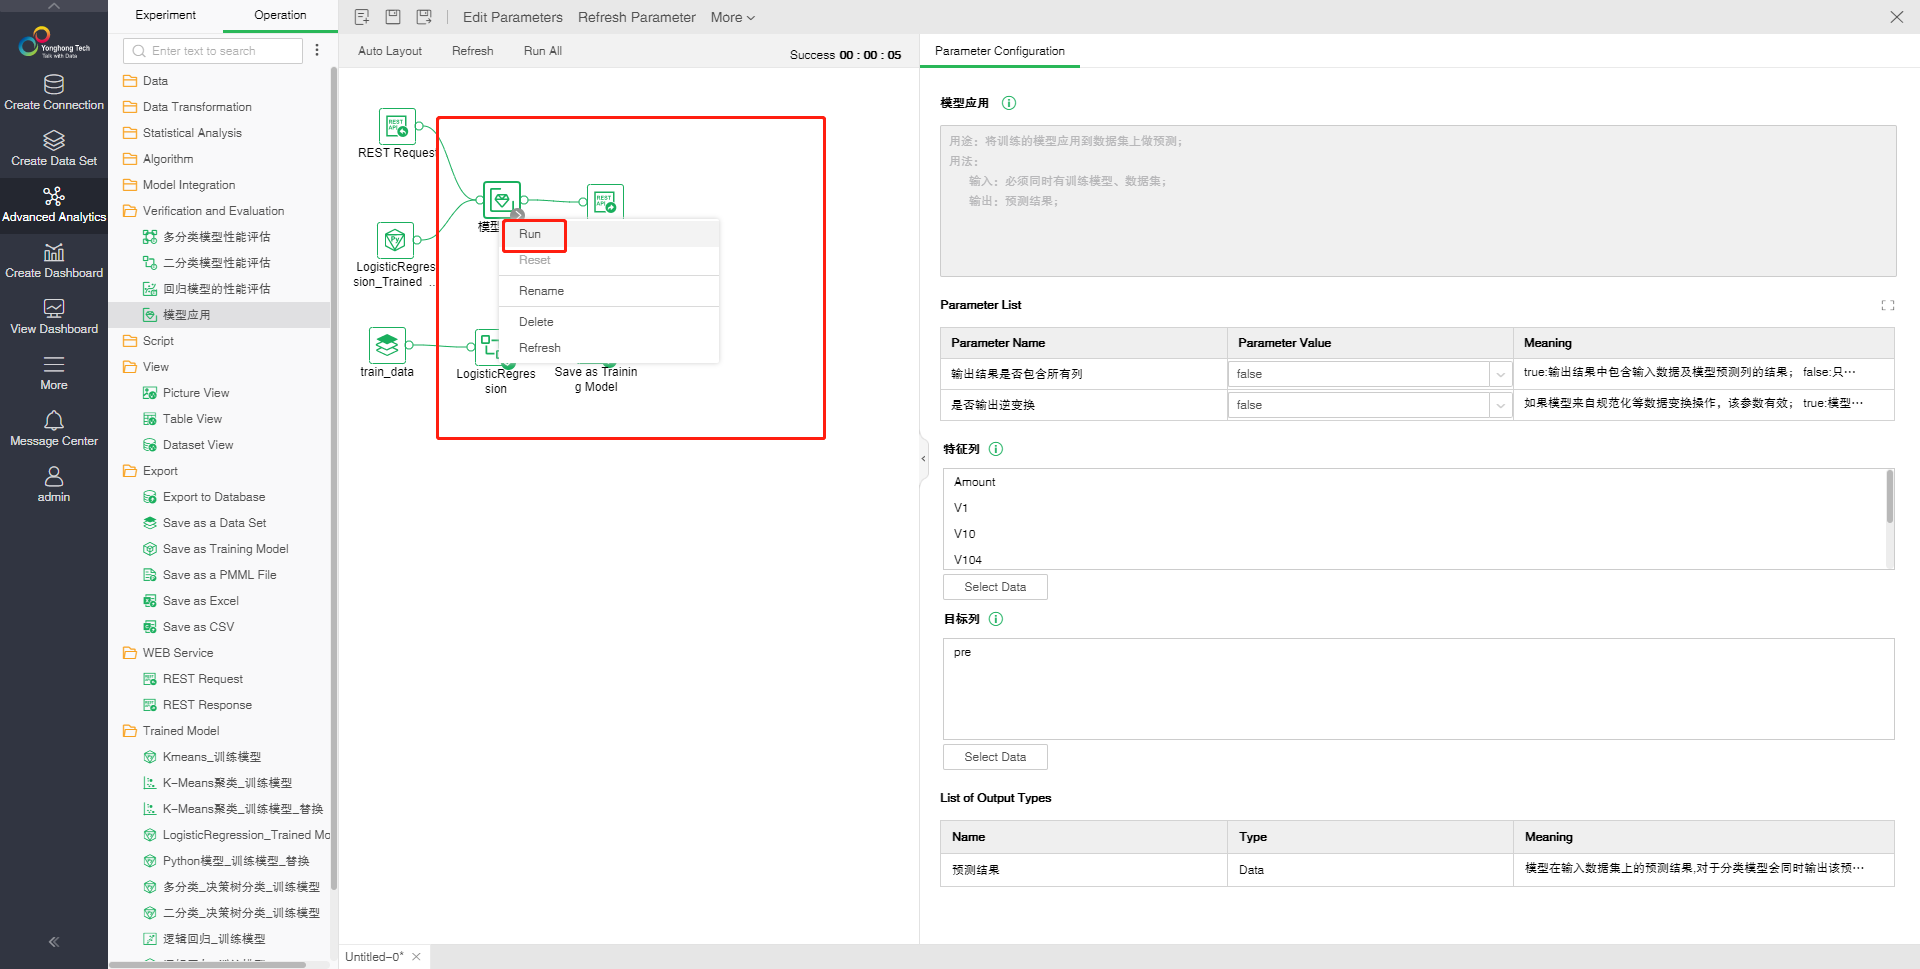Click the info icon next to 目标列
The width and height of the screenshot is (1920, 969).
[x=996, y=619]
